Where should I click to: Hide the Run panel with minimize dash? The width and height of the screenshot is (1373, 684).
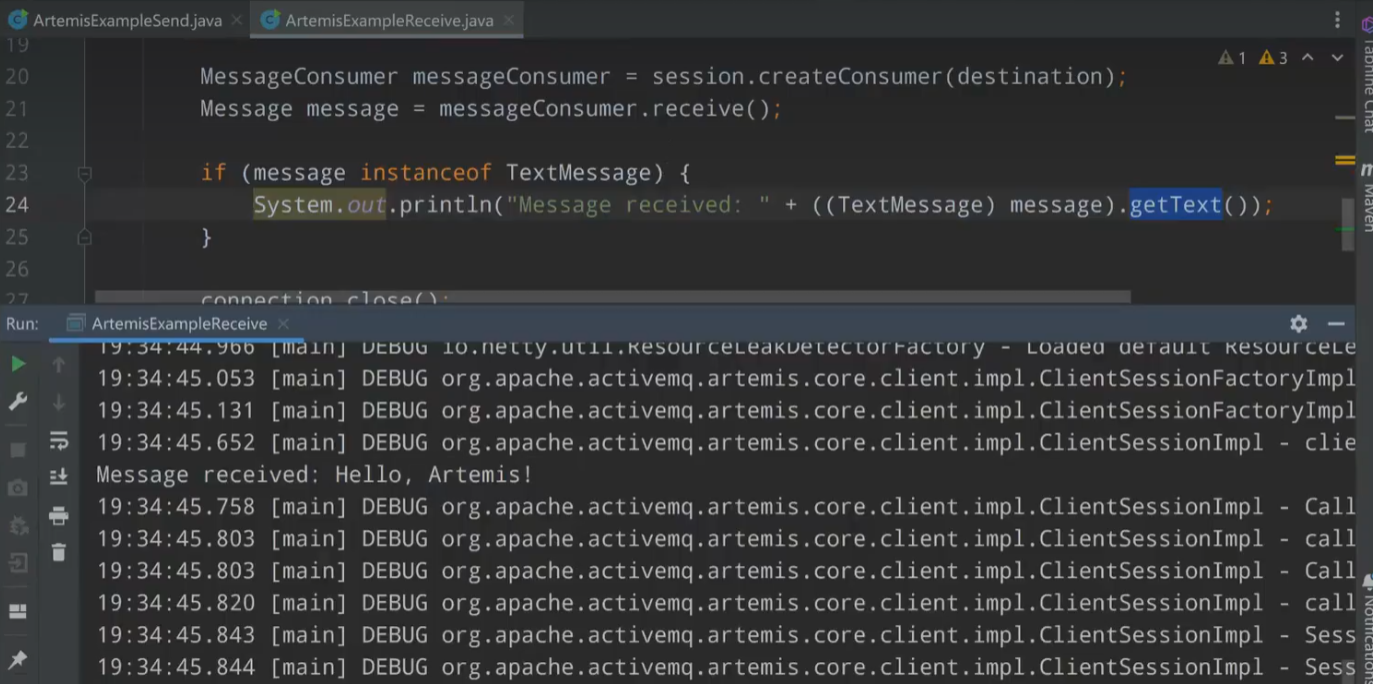[1336, 324]
